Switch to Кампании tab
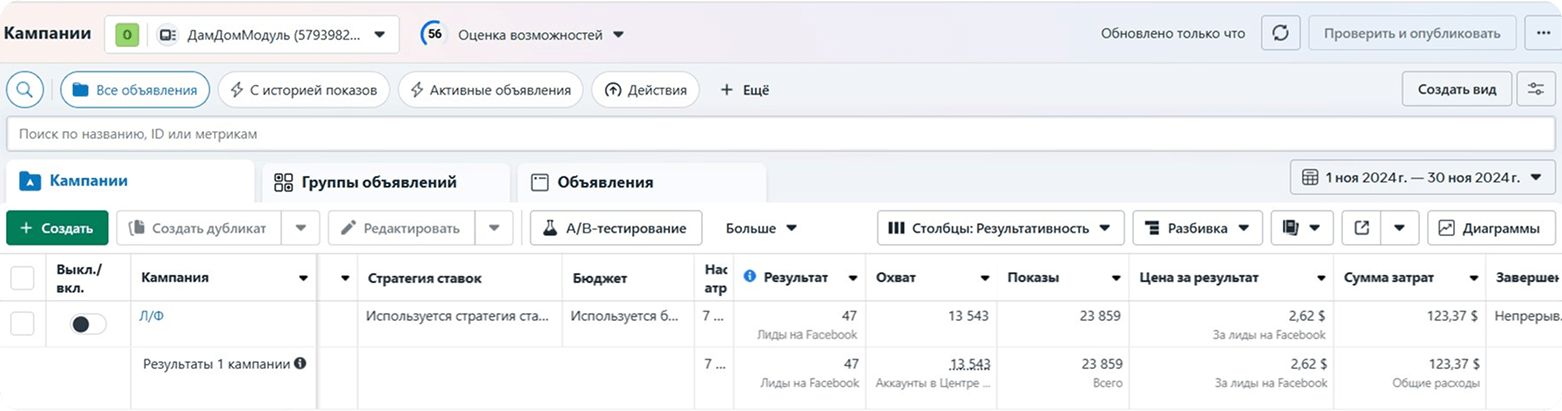1562x411 pixels. [128, 181]
